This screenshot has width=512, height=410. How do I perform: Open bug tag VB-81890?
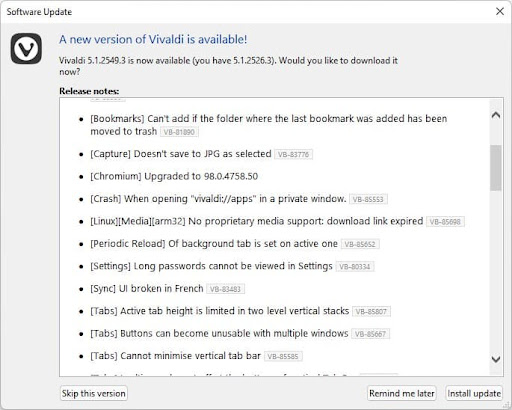point(179,132)
